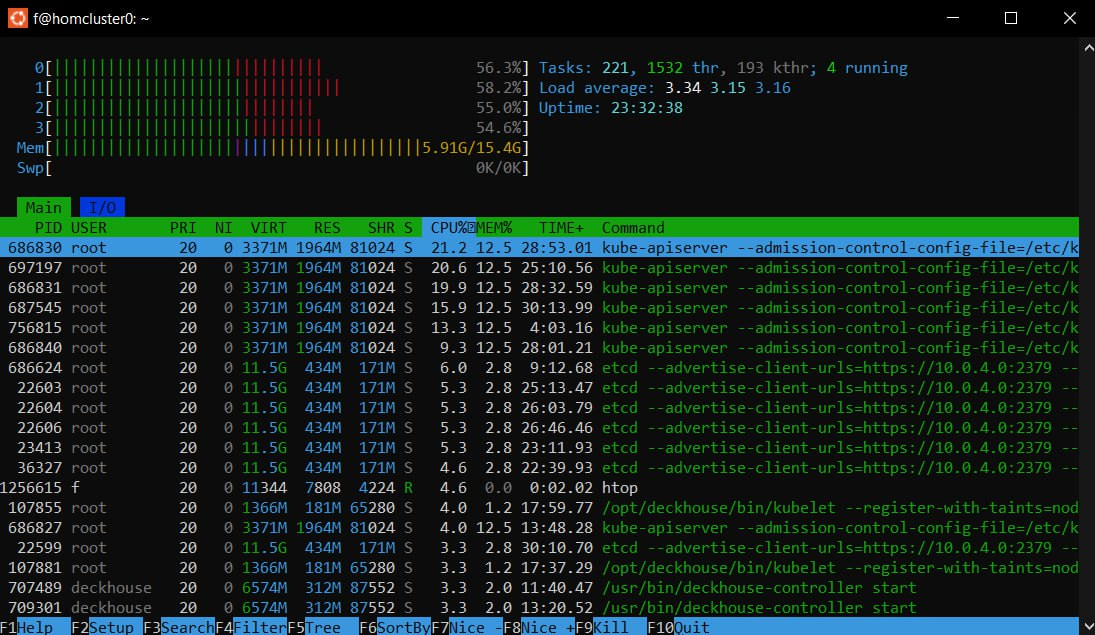Click the Uptime 23:32:38 text
The image size is (1095, 635).
[x=610, y=108]
